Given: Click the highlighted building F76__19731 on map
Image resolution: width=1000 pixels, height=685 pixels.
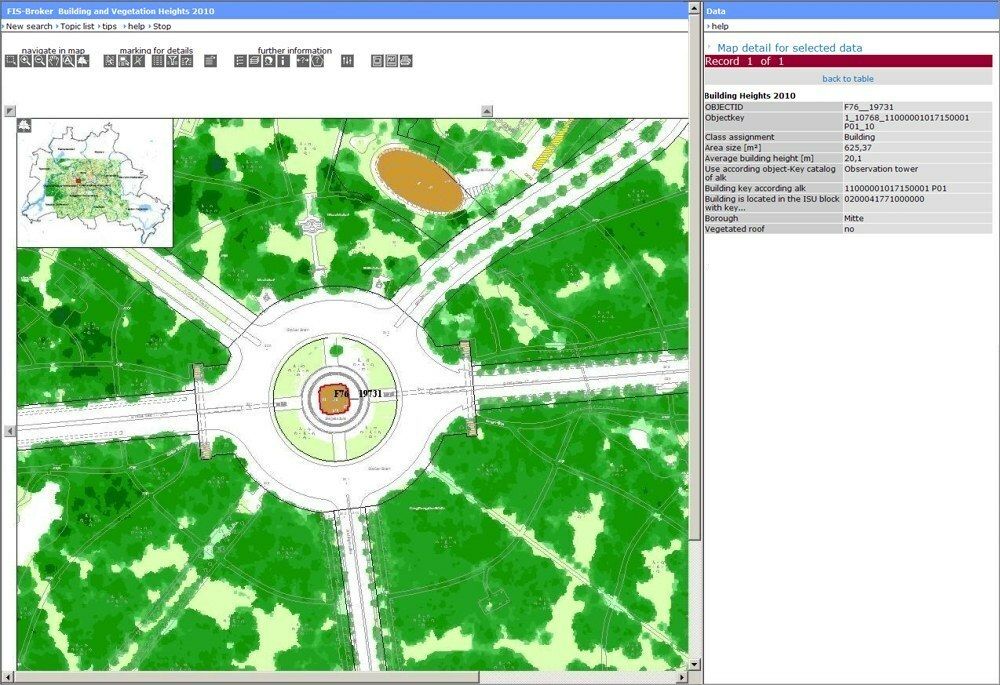Looking at the screenshot, I should [x=334, y=400].
